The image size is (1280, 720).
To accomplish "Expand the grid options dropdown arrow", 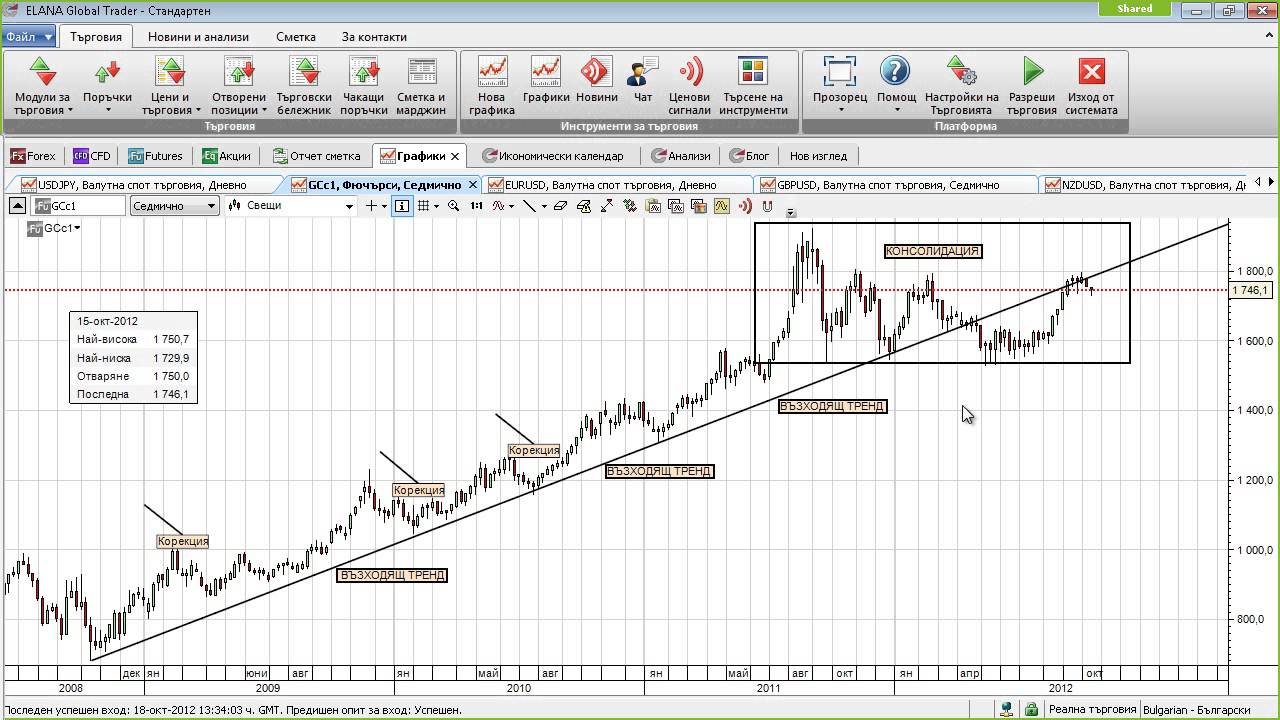I will tap(437, 207).
